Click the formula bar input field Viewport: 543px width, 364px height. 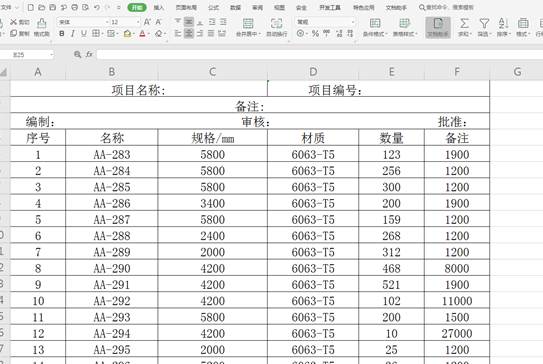pyautogui.click(x=319, y=54)
